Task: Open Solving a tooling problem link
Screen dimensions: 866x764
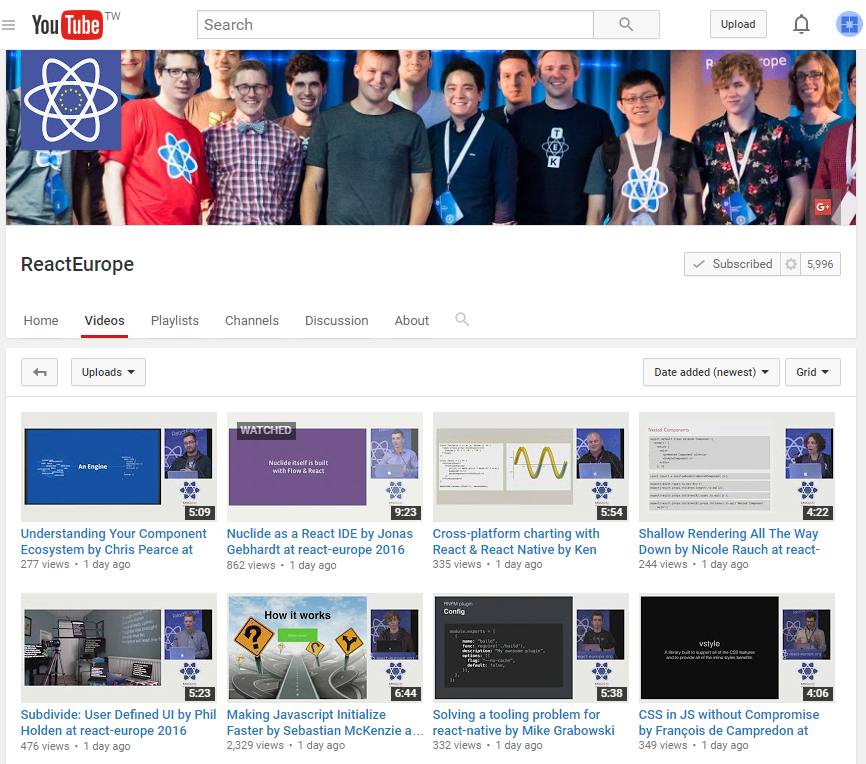Action: [524, 723]
